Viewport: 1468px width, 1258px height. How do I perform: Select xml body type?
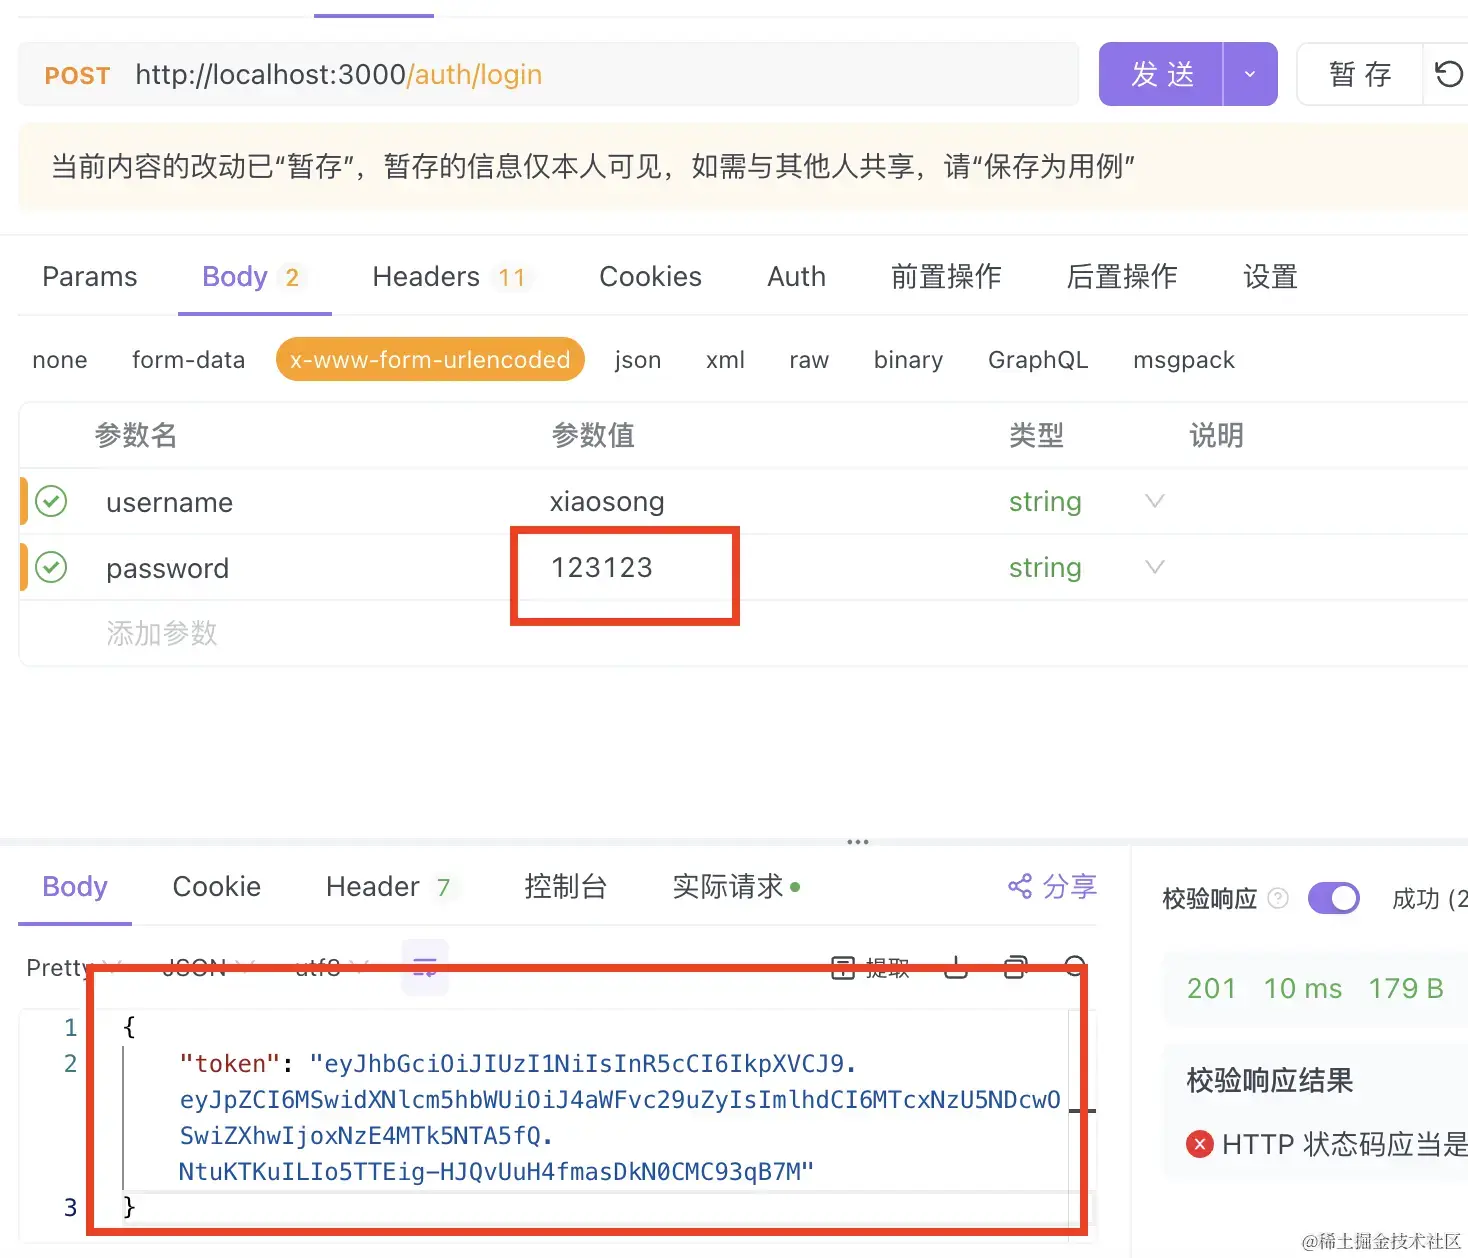pos(725,360)
